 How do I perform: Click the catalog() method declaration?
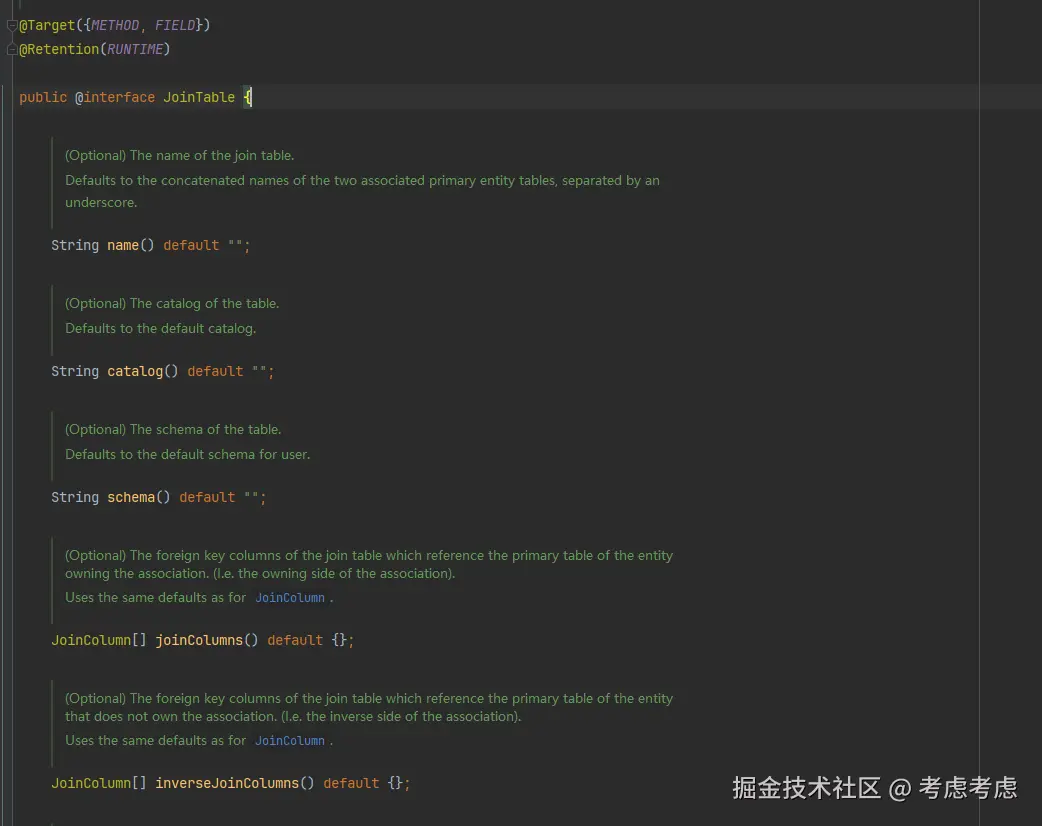pyautogui.click(x=143, y=371)
